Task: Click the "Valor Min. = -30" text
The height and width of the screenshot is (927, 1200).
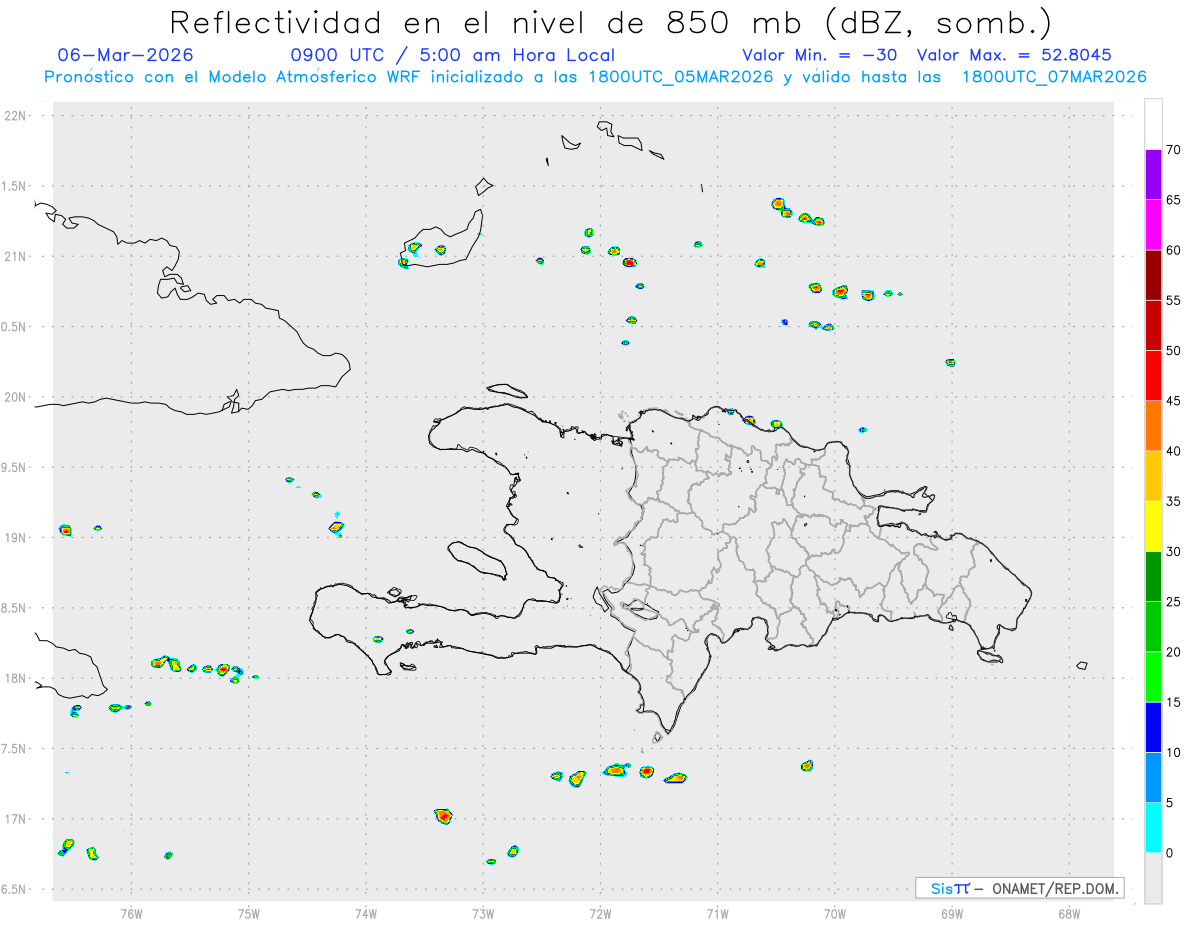Action: [819, 55]
